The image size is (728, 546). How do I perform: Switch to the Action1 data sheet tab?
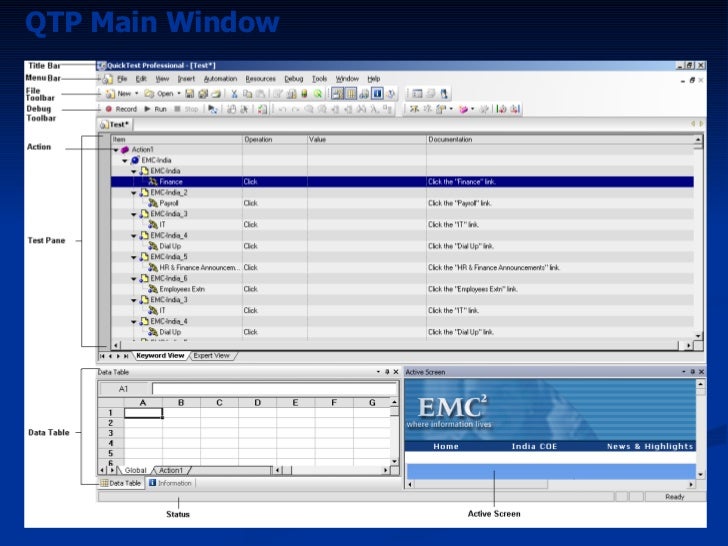click(x=171, y=470)
